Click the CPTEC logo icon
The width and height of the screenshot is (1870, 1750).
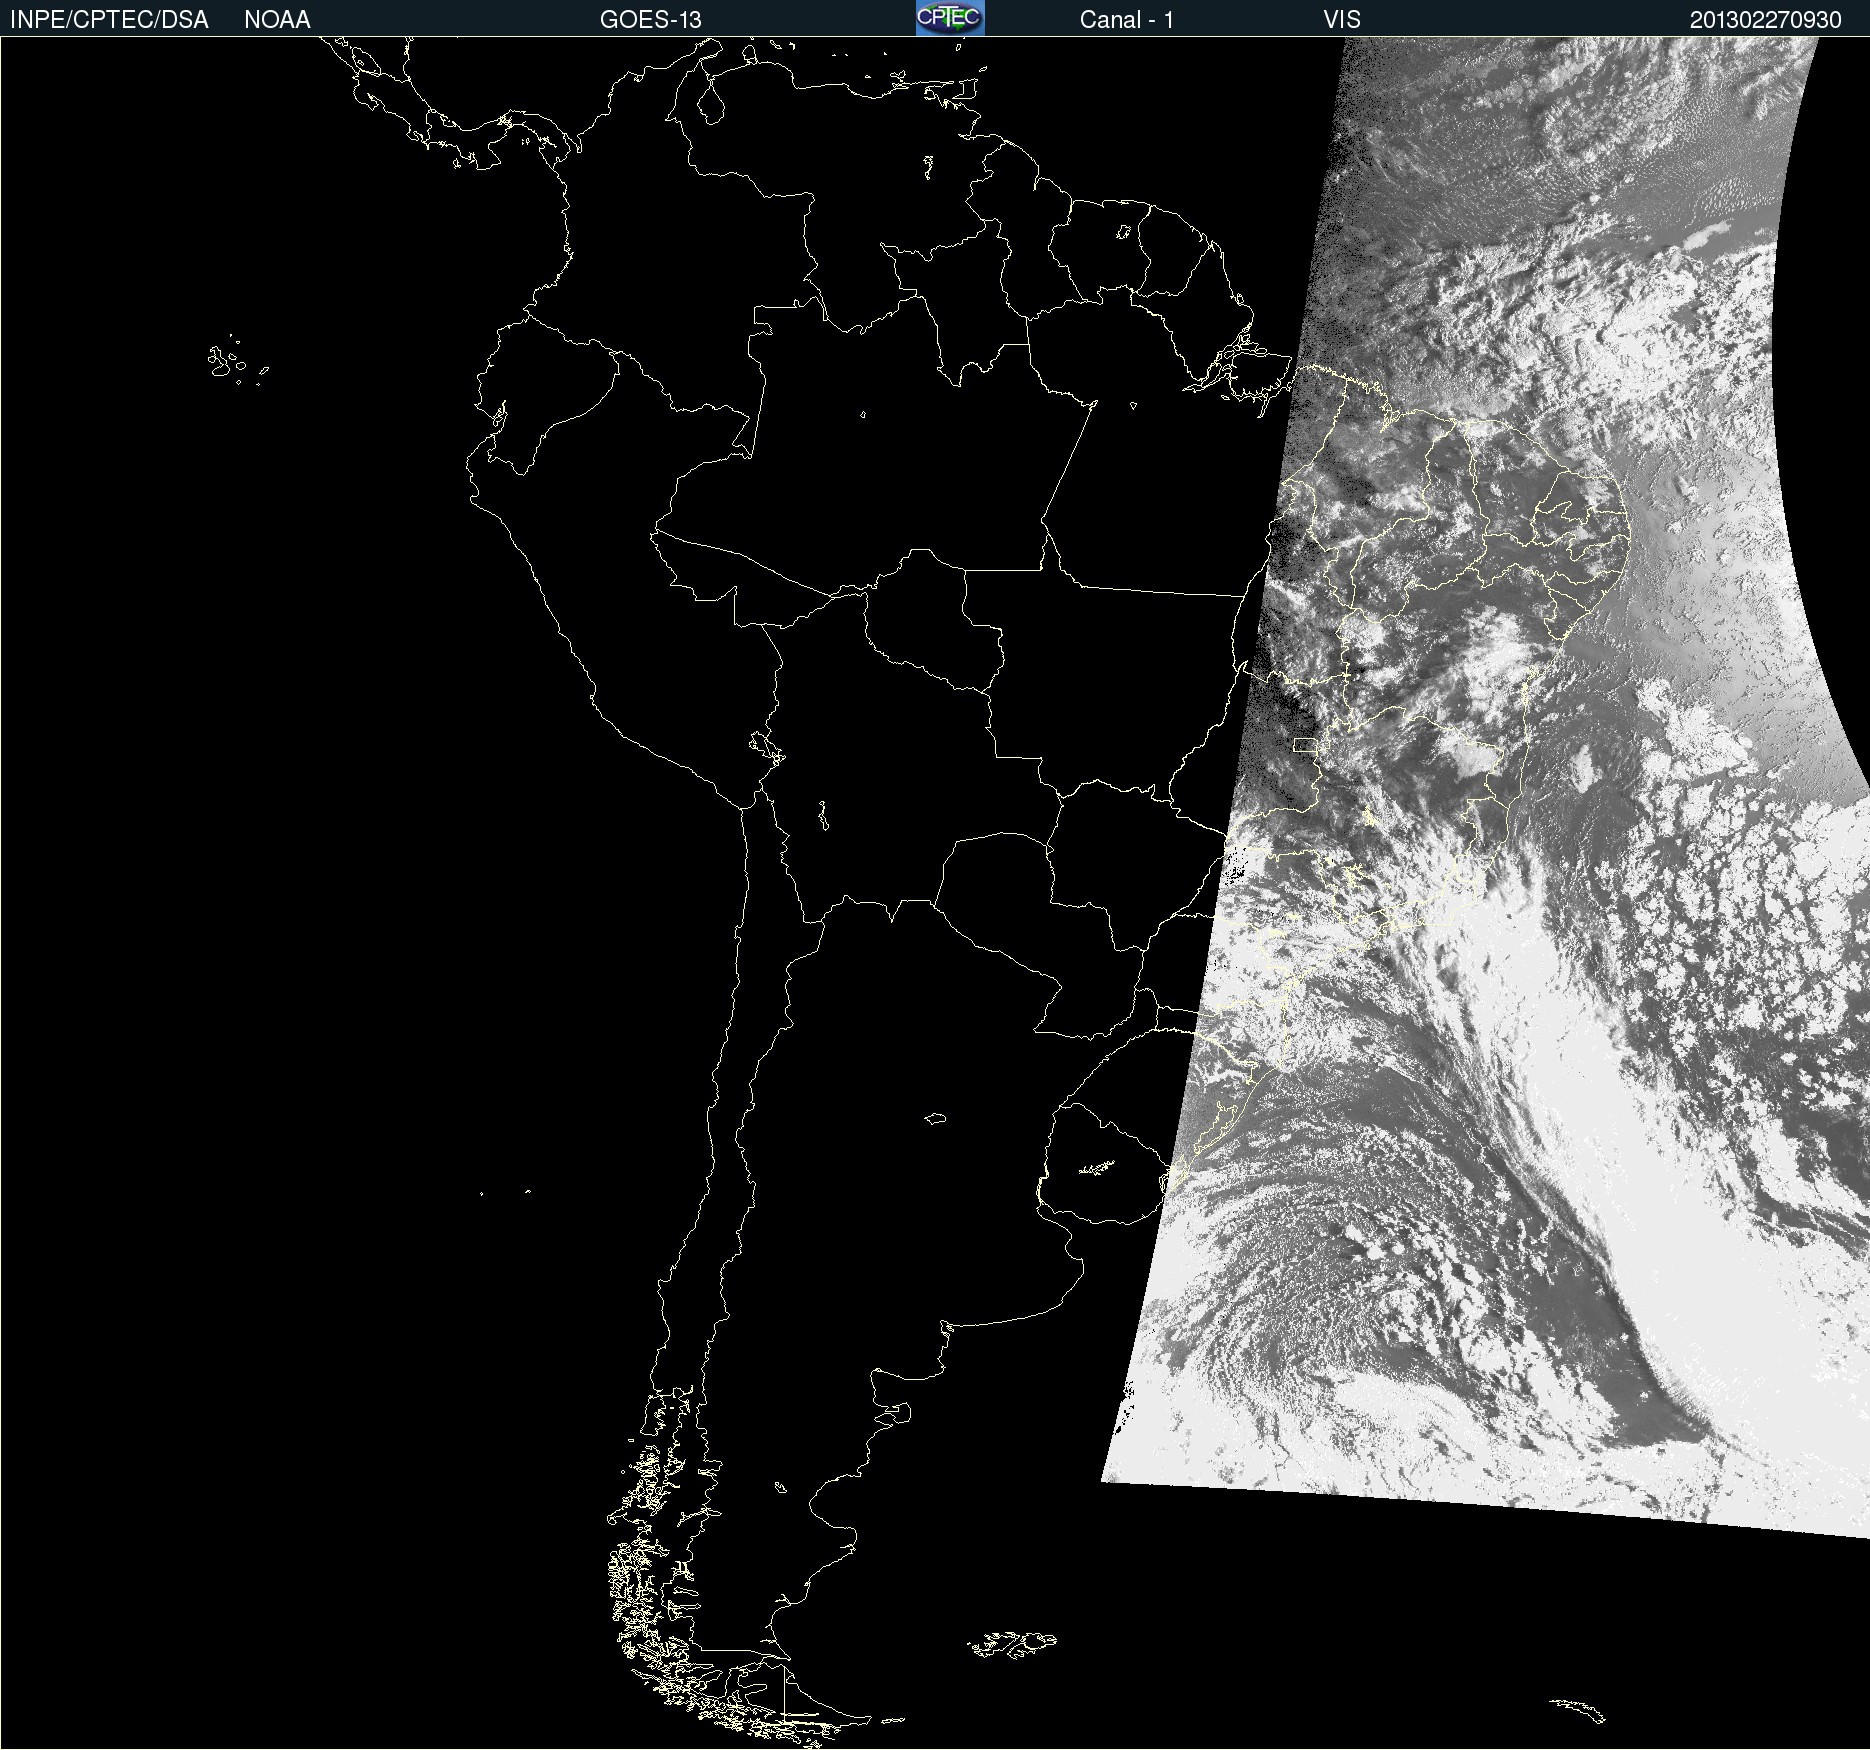pos(950,18)
